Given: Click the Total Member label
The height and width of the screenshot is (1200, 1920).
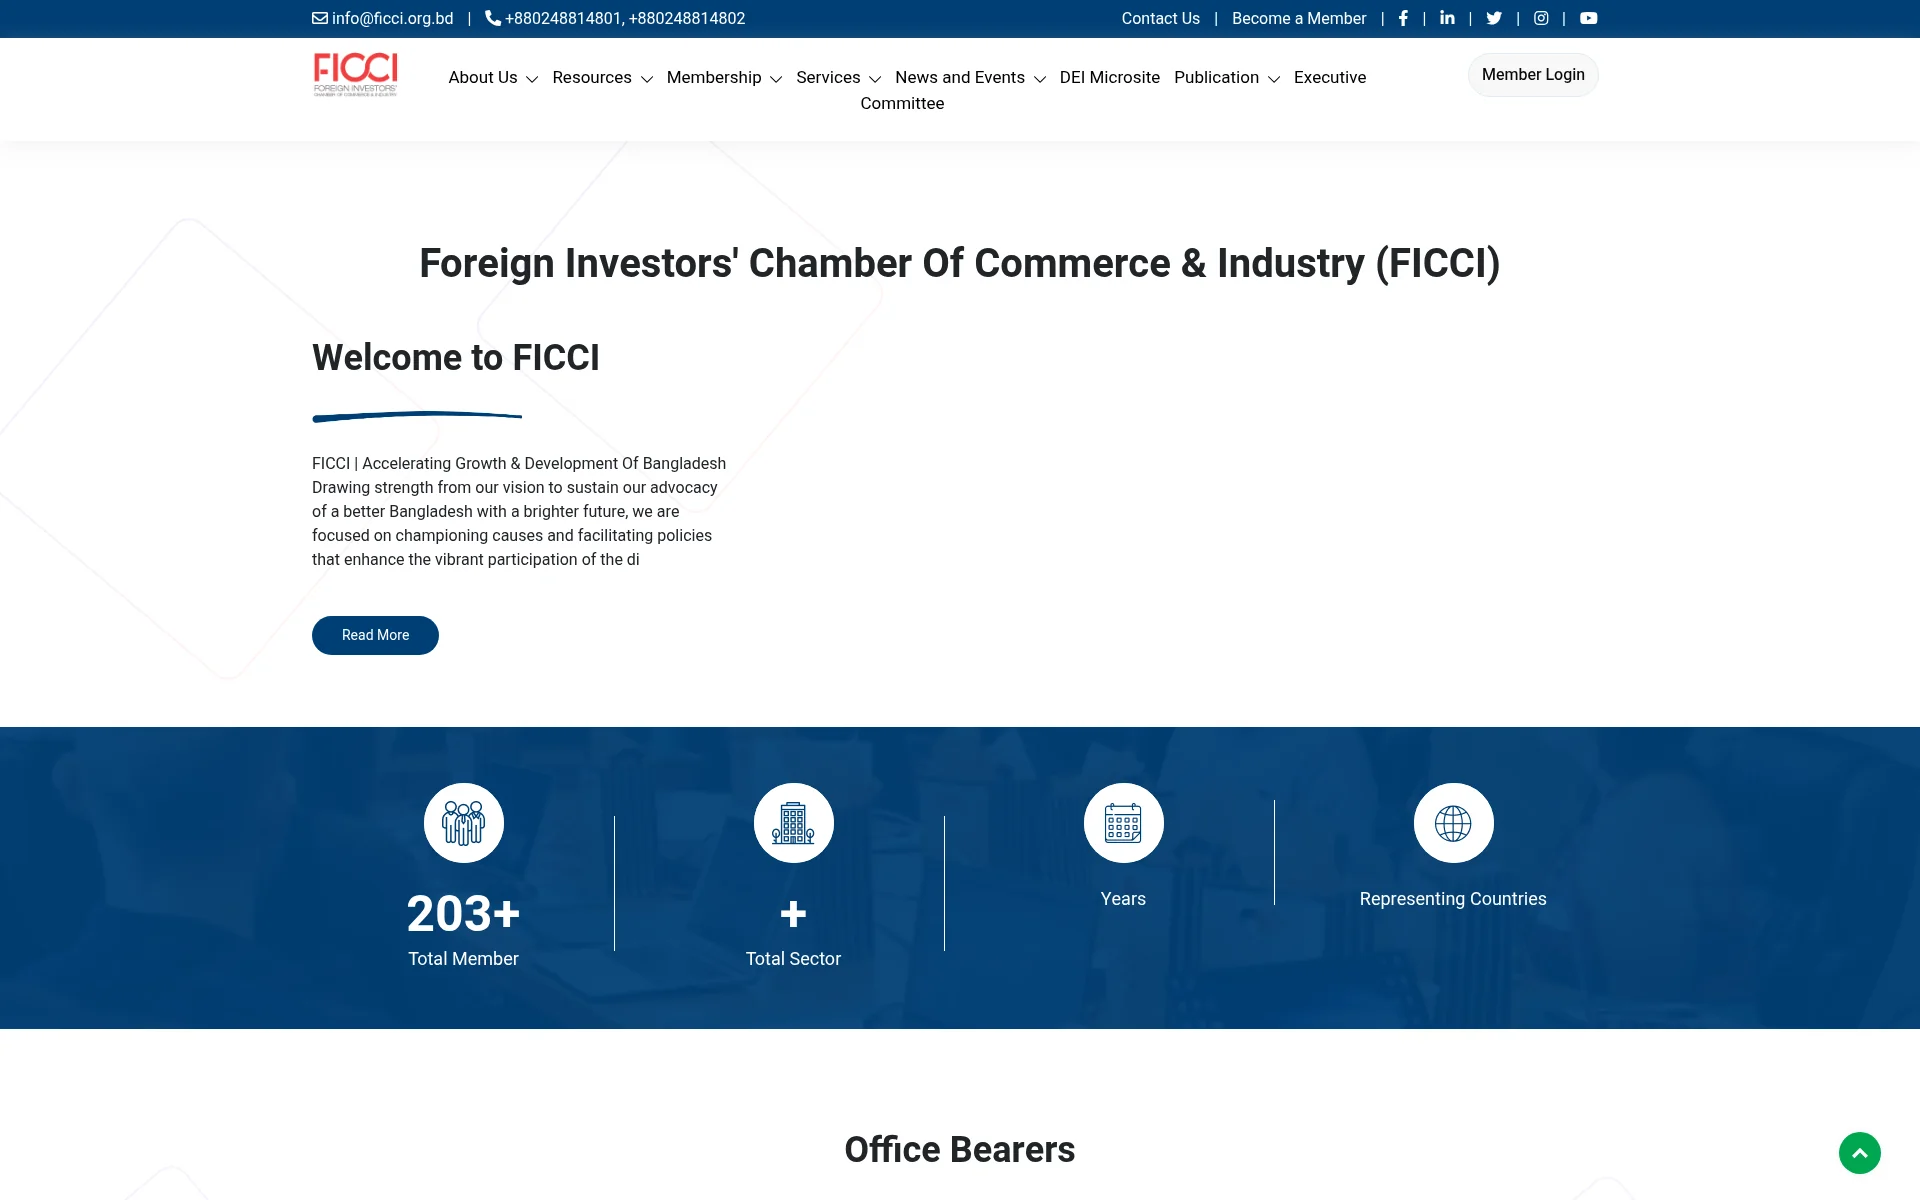Looking at the screenshot, I should [x=464, y=959].
